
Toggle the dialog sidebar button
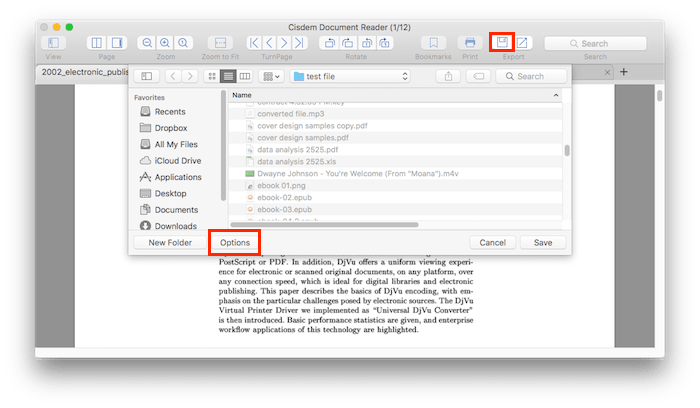(x=146, y=76)
